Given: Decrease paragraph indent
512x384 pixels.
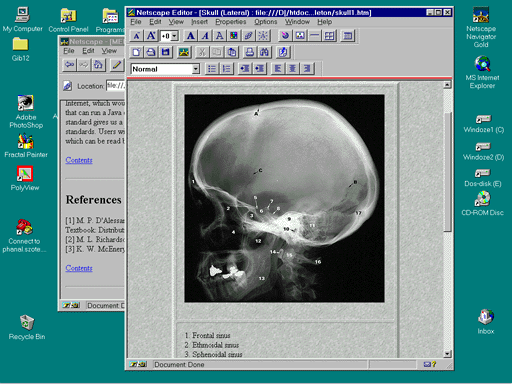Looking at the screenshot, I should (x=245, y=69).
